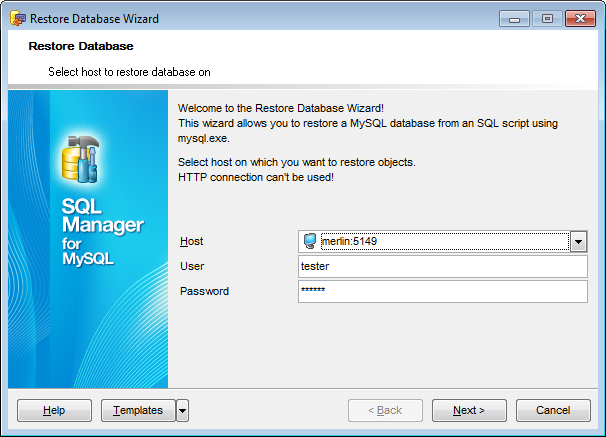Viewport: 606px width, 437px height.
Task: Click the Password label
Action: click(x=204, y=291)
